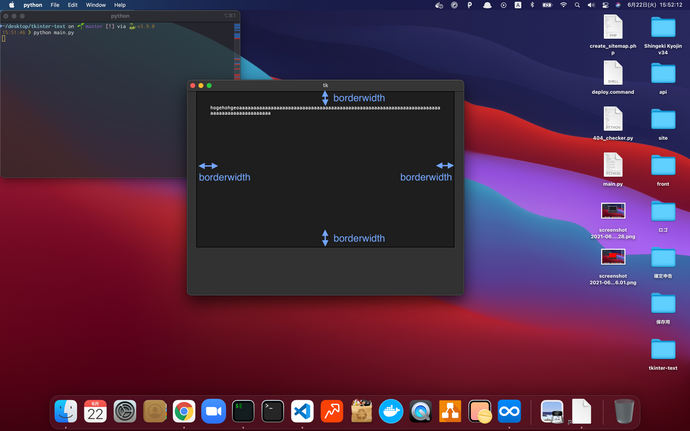Select the api folder on desktop

click(663, 78)
